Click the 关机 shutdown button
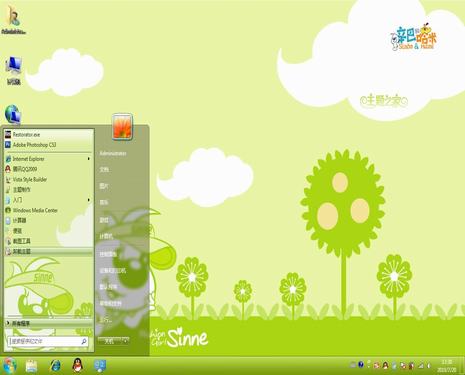 point(110,341)
